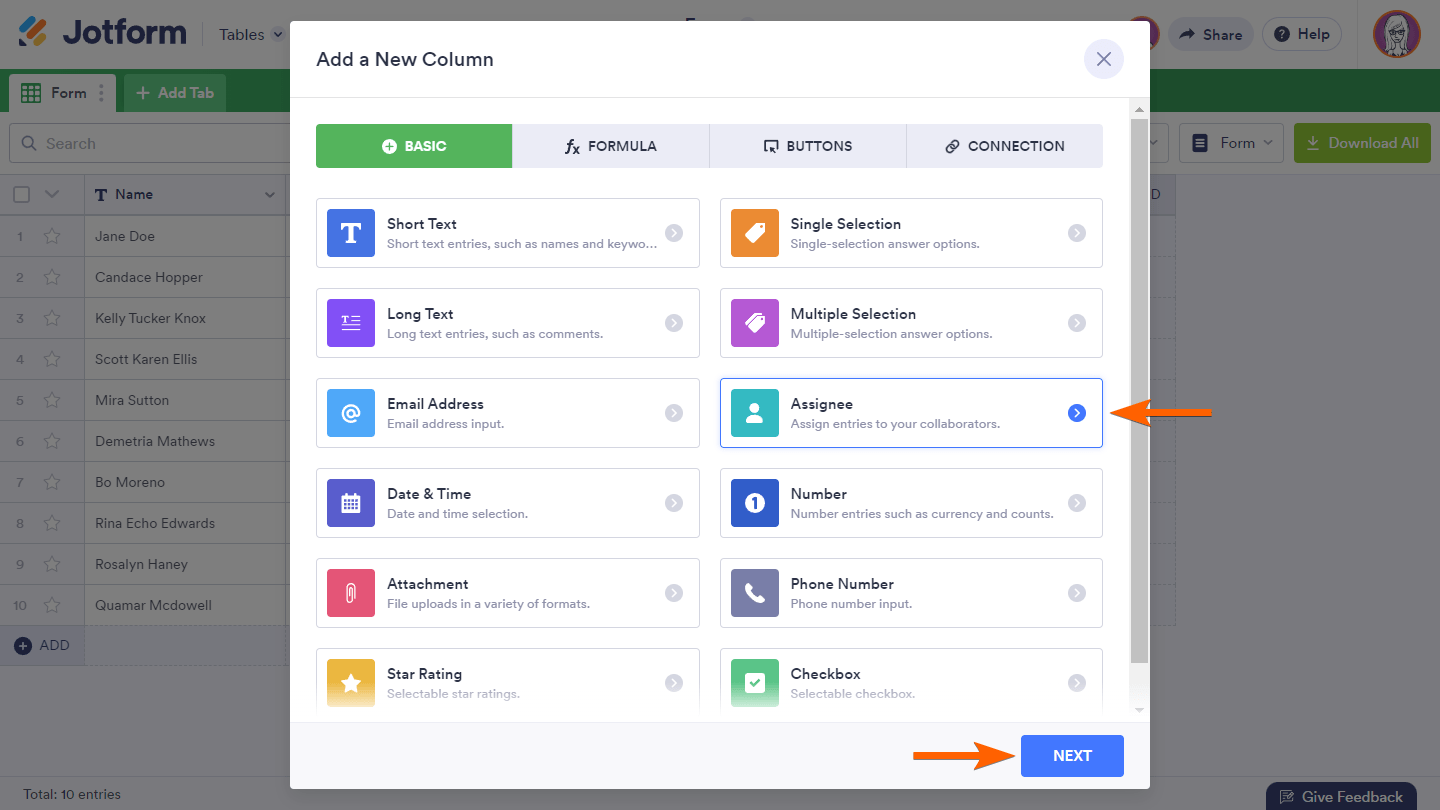Expand the Phone Number option arrow
Screen dimensions: 1440x810
tap(1077, 593)
